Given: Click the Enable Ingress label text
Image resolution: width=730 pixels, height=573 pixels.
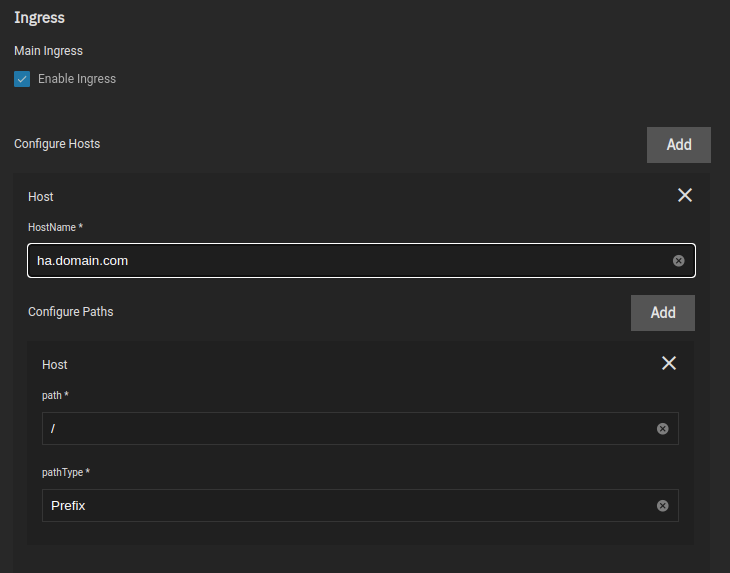Looking at the screenshot, I should 77,79.
